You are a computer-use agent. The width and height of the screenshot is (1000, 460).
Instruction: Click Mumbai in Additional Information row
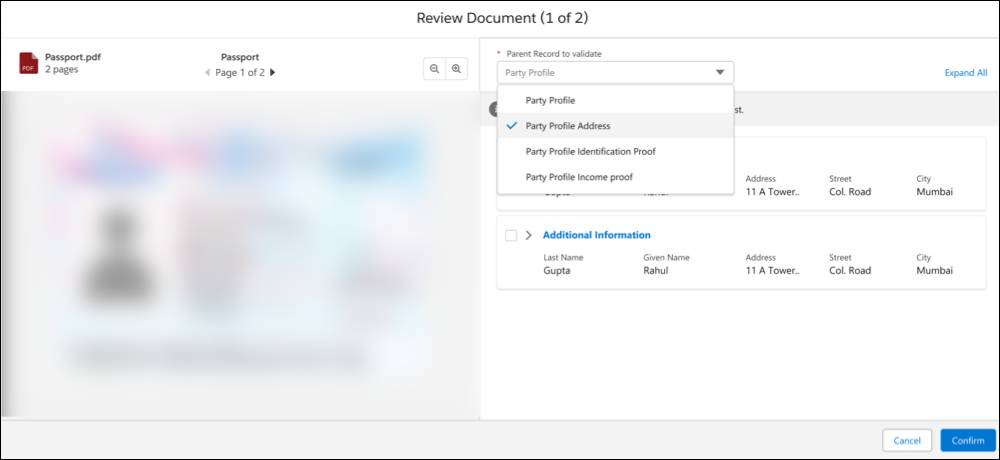[934, 271]
